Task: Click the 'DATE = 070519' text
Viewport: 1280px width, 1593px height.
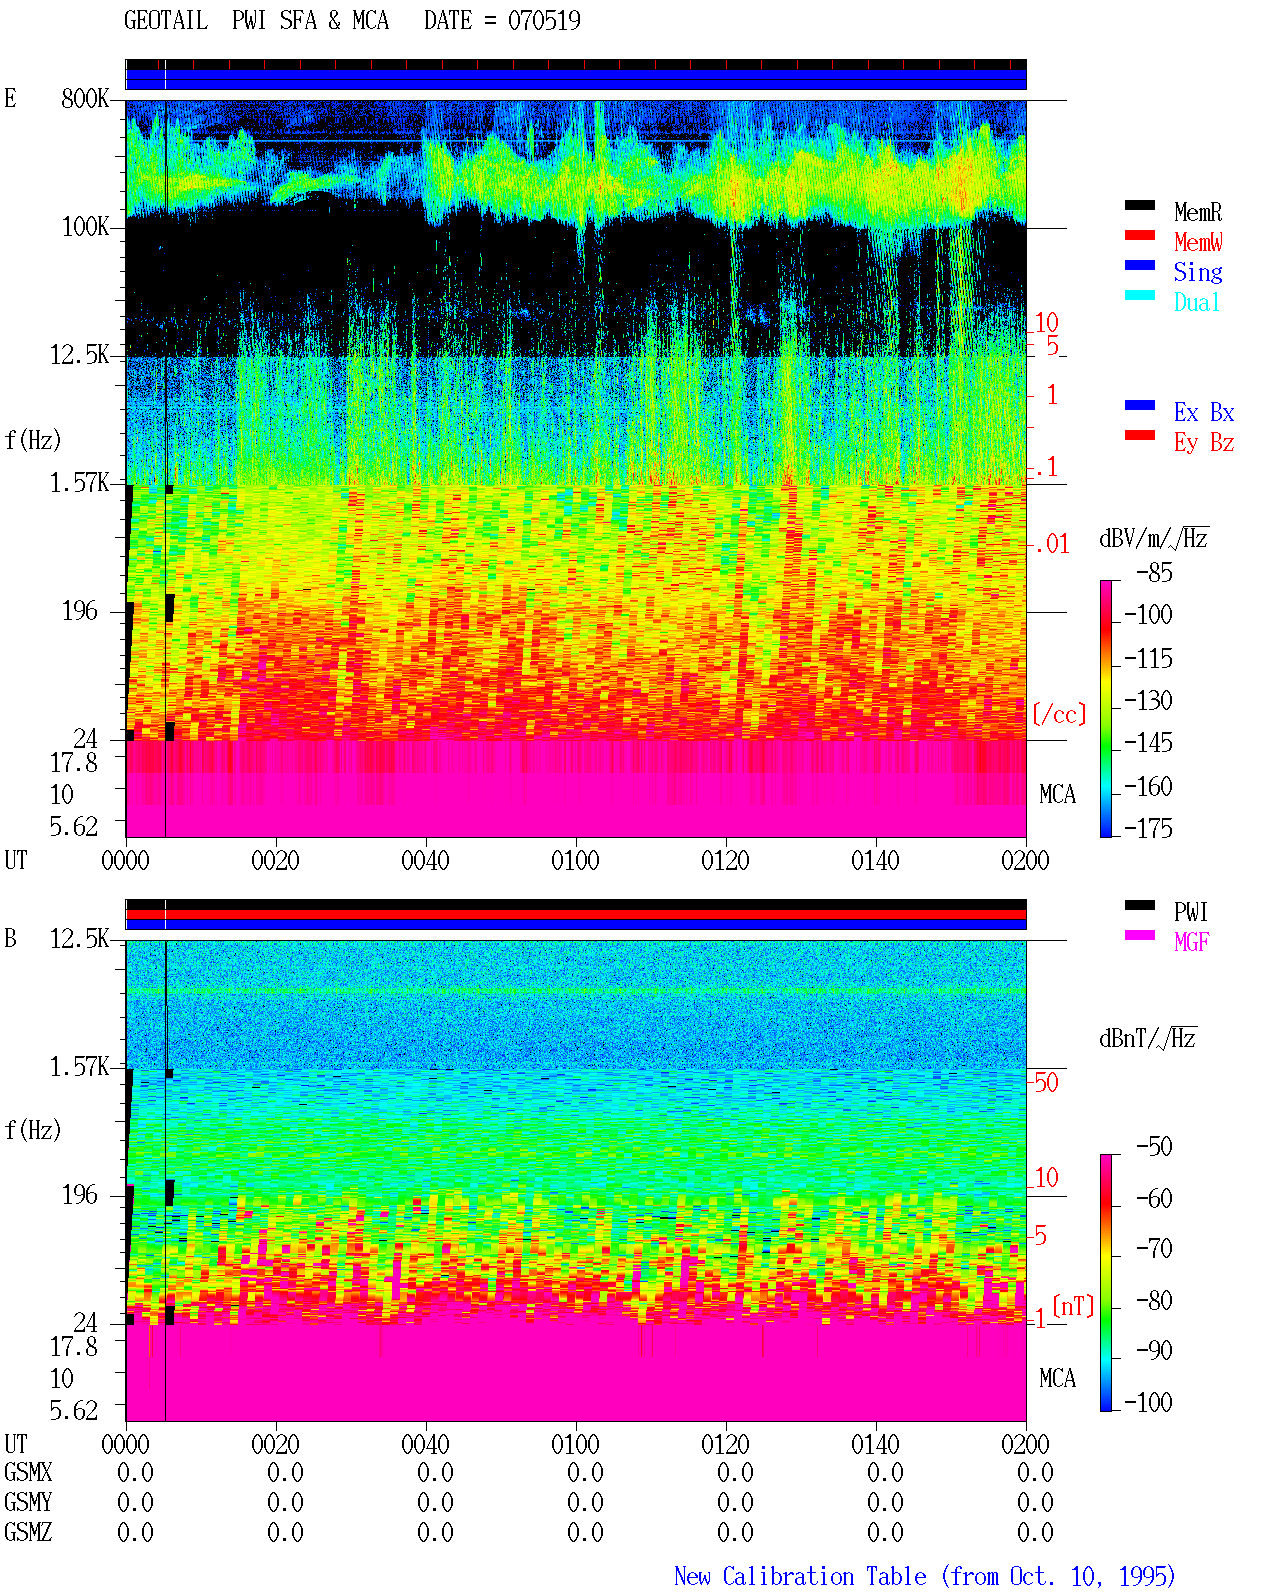Action: [x=502, y=21]
